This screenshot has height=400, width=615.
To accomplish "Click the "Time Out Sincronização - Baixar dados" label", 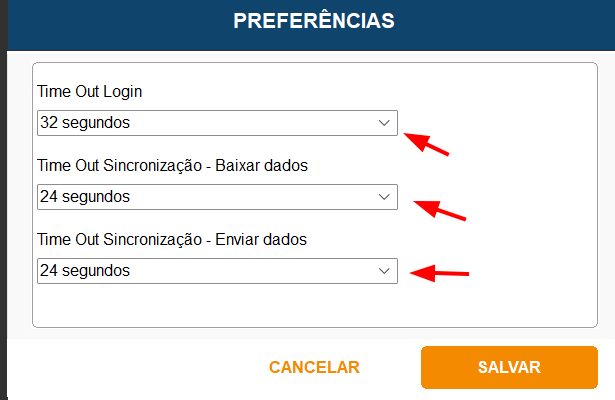I will point(172,166).
